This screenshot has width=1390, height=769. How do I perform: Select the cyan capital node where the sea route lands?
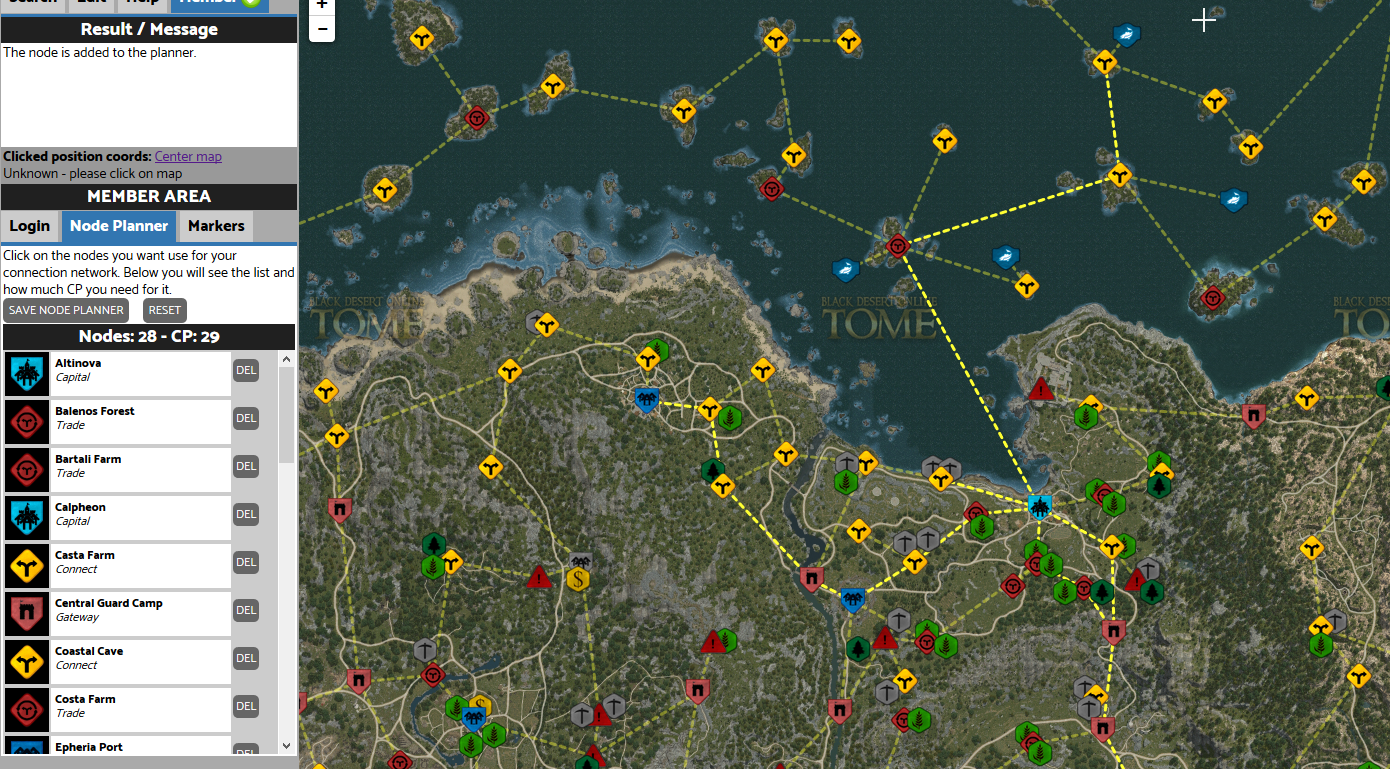[x=1039, y=506]
